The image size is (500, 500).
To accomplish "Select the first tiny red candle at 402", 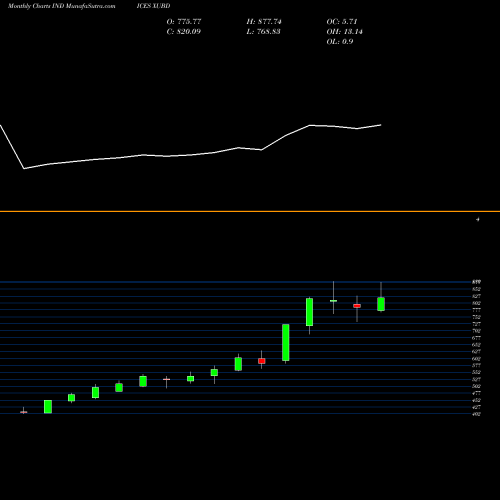I will [x=24, y=412].
